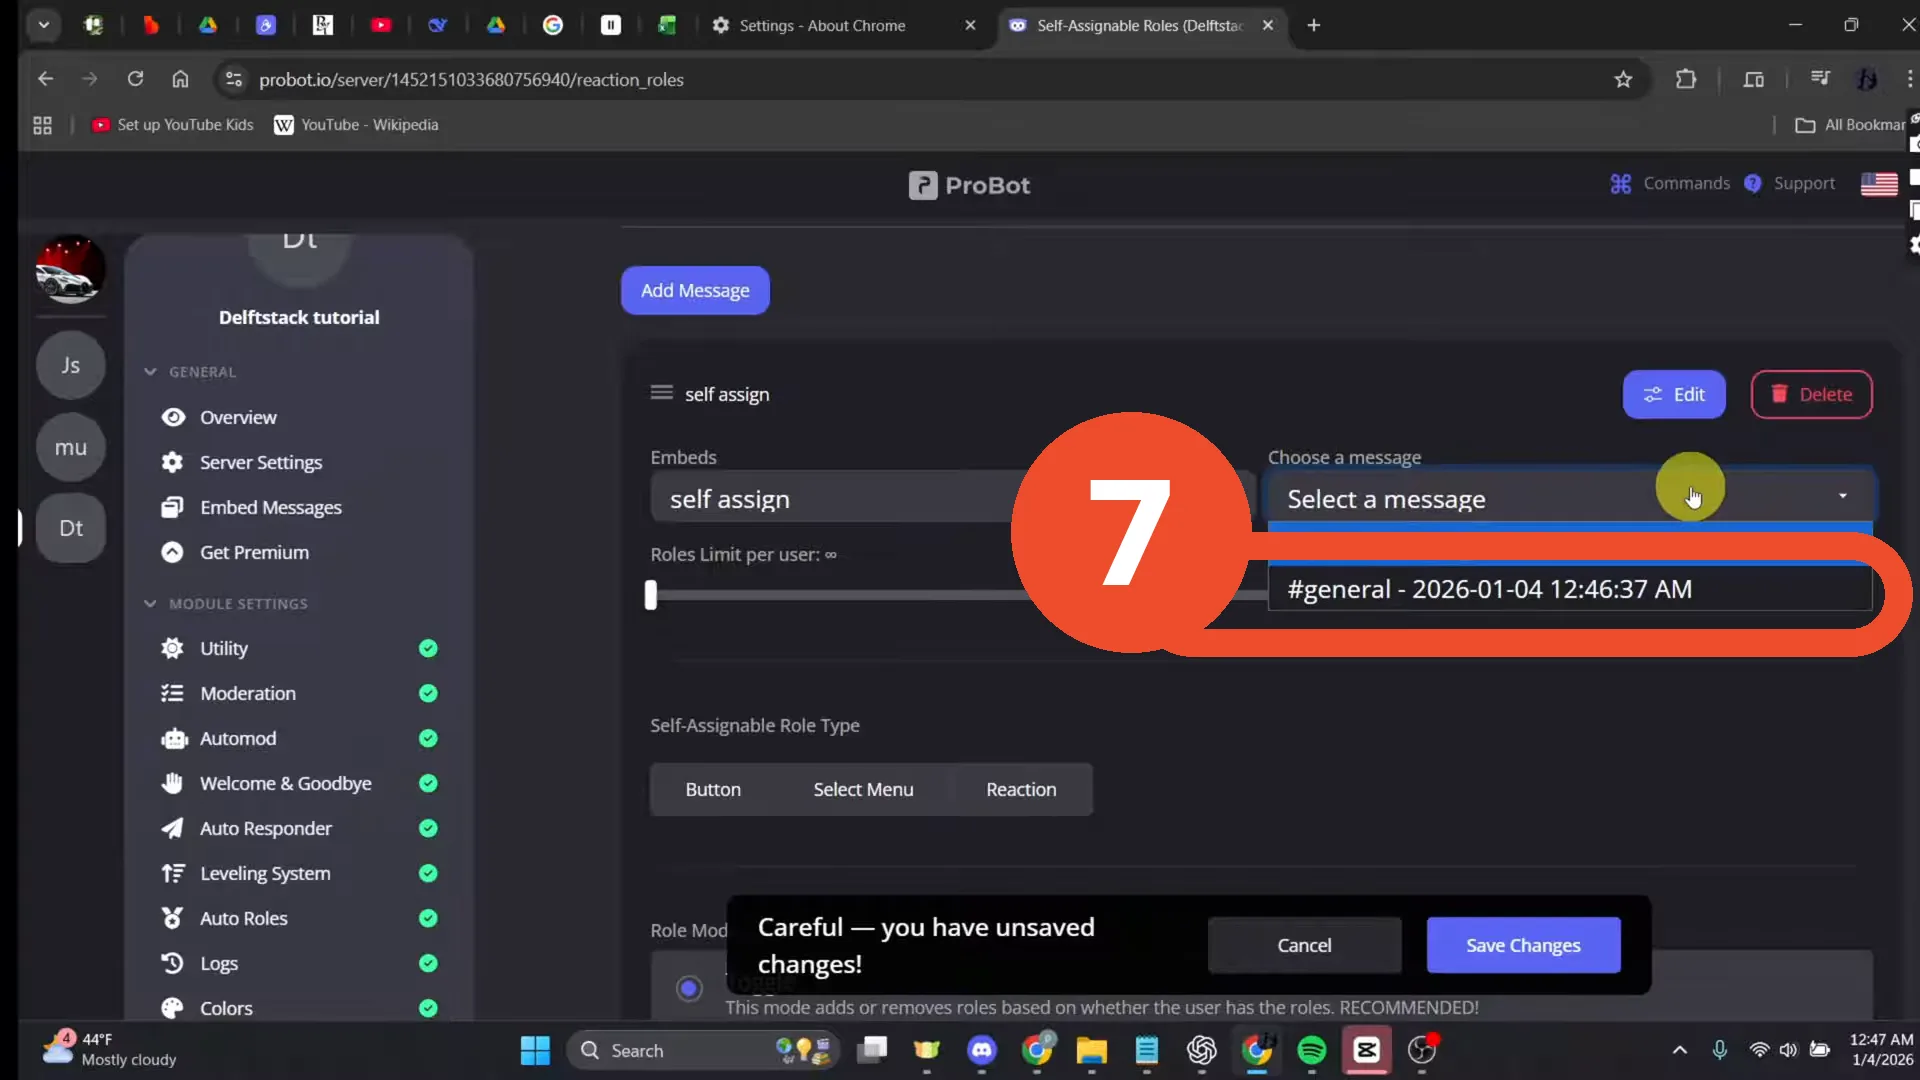1920x1080 pixels.
Task: Open the Overview eye icon
Action: (173, 417)
